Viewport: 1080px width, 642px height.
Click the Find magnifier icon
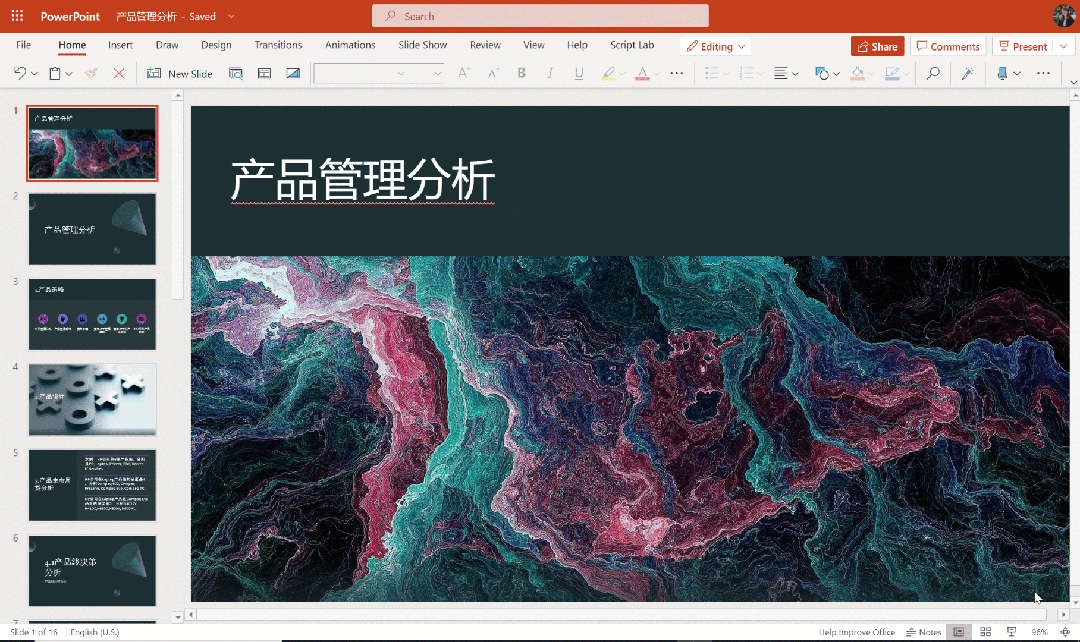933,73
